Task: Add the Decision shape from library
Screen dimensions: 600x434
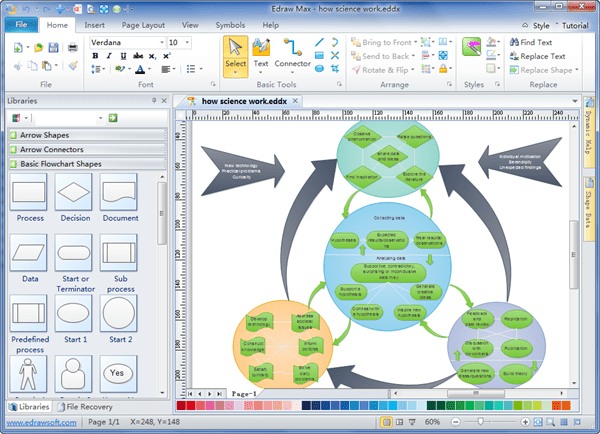Action: [73, 192]
